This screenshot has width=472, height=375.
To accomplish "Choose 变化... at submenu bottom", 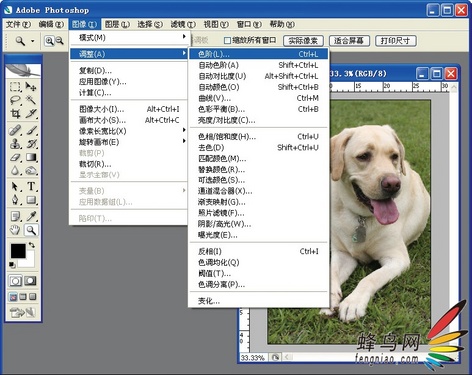I will (x=258, y=301).
